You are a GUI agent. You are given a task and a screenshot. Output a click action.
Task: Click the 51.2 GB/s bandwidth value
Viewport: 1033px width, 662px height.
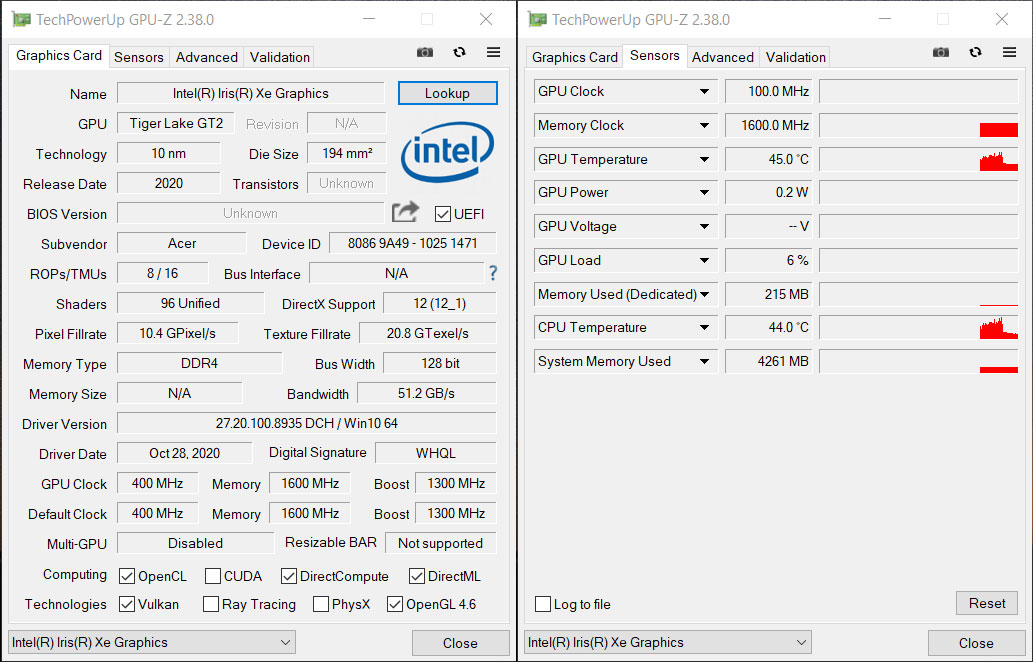point(426,393)
